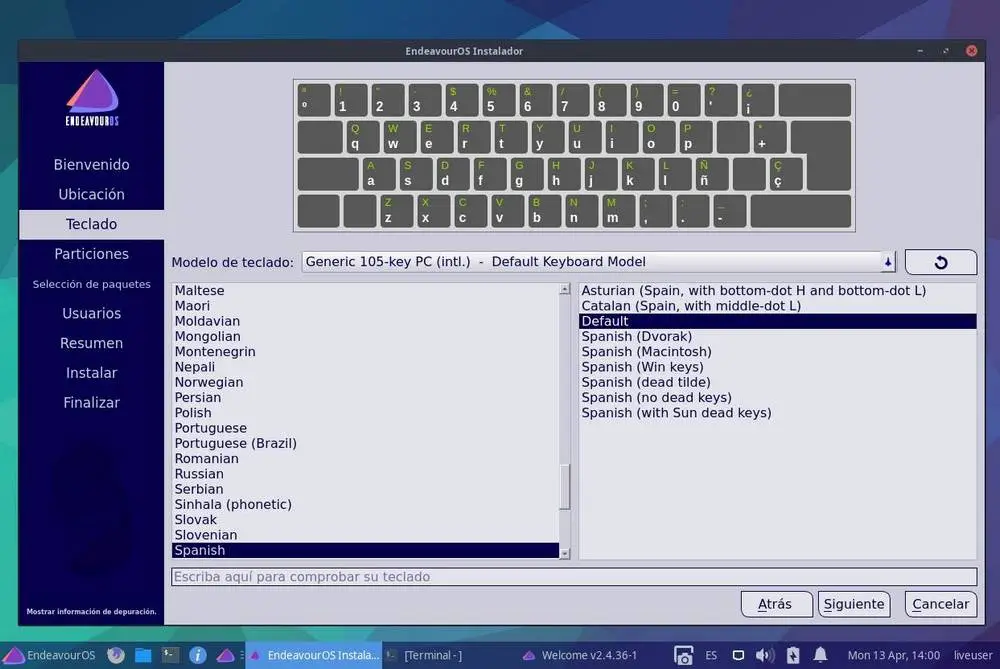Go to the Usuarios step

91,314
